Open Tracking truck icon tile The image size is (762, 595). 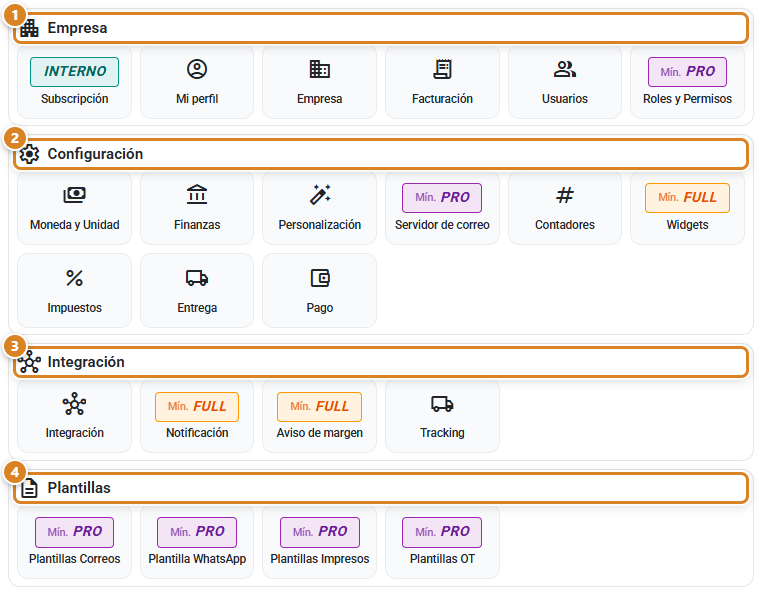point(442,416)
